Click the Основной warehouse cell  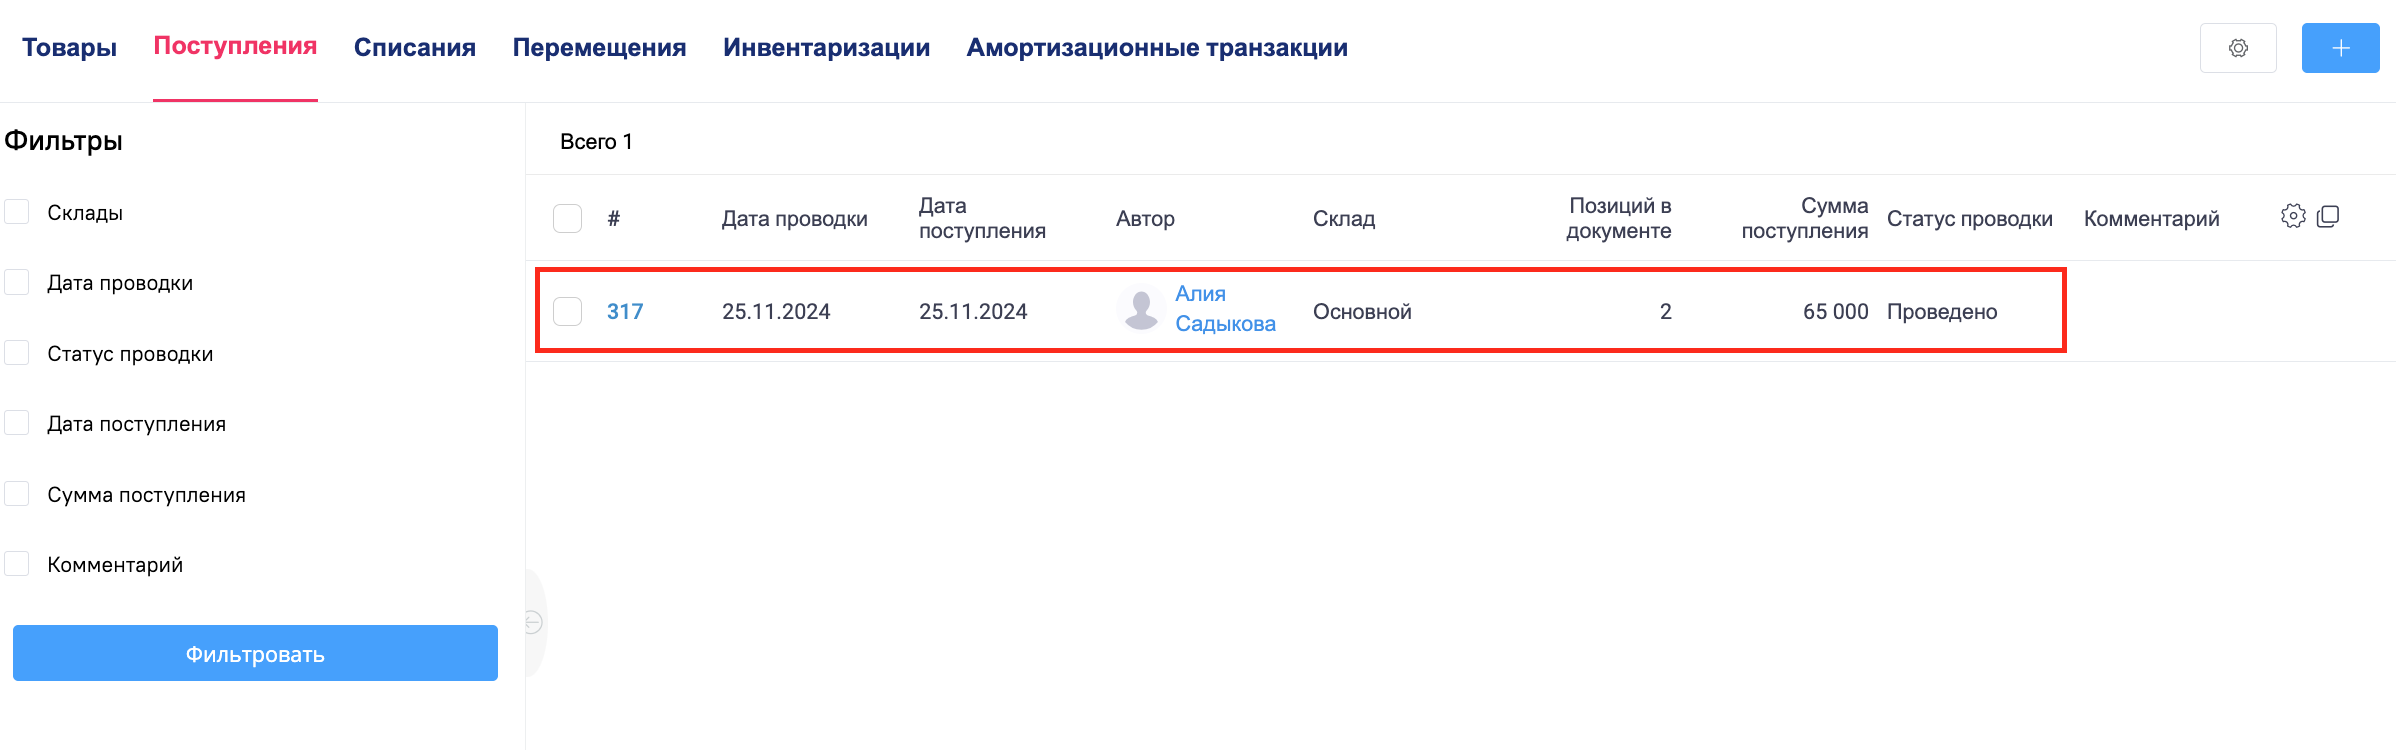1362,311
